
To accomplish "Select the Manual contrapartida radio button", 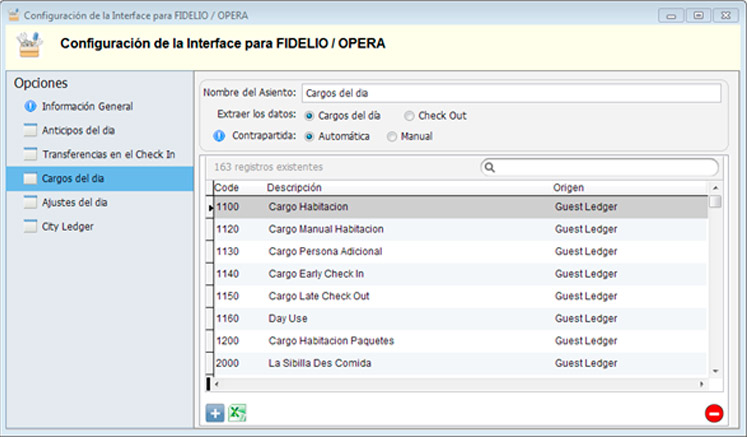I will point(392,137).
